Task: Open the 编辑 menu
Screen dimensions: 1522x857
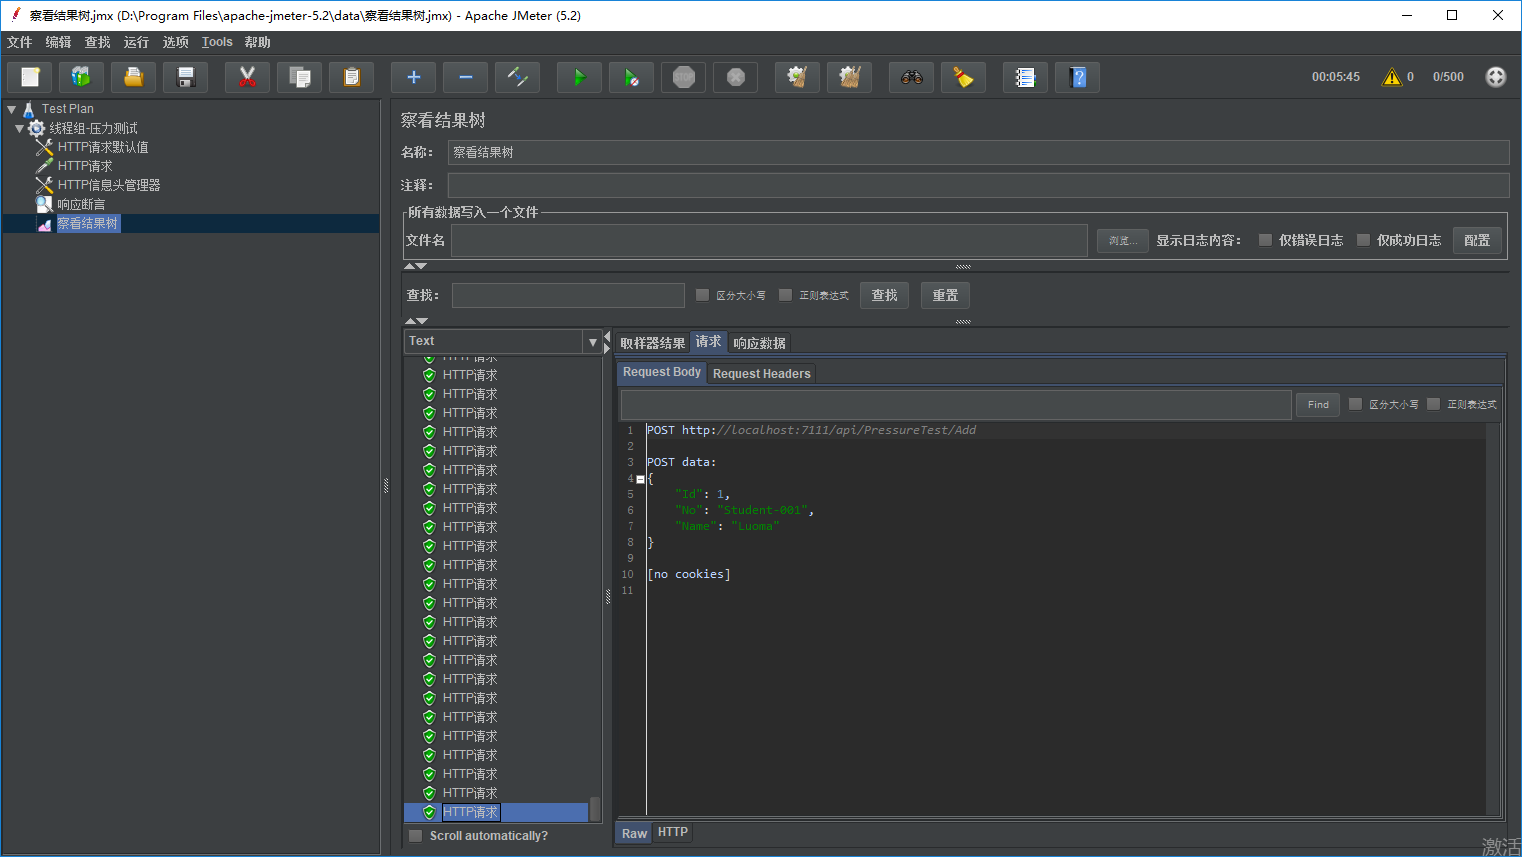Action: pyautogui.click(x=59, y=42)
